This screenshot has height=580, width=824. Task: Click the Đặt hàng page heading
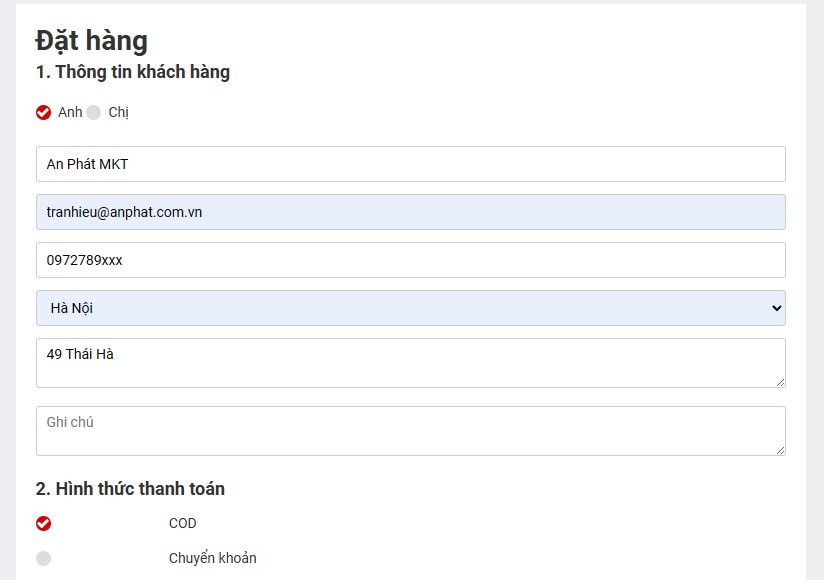click(x=91, y=41)
